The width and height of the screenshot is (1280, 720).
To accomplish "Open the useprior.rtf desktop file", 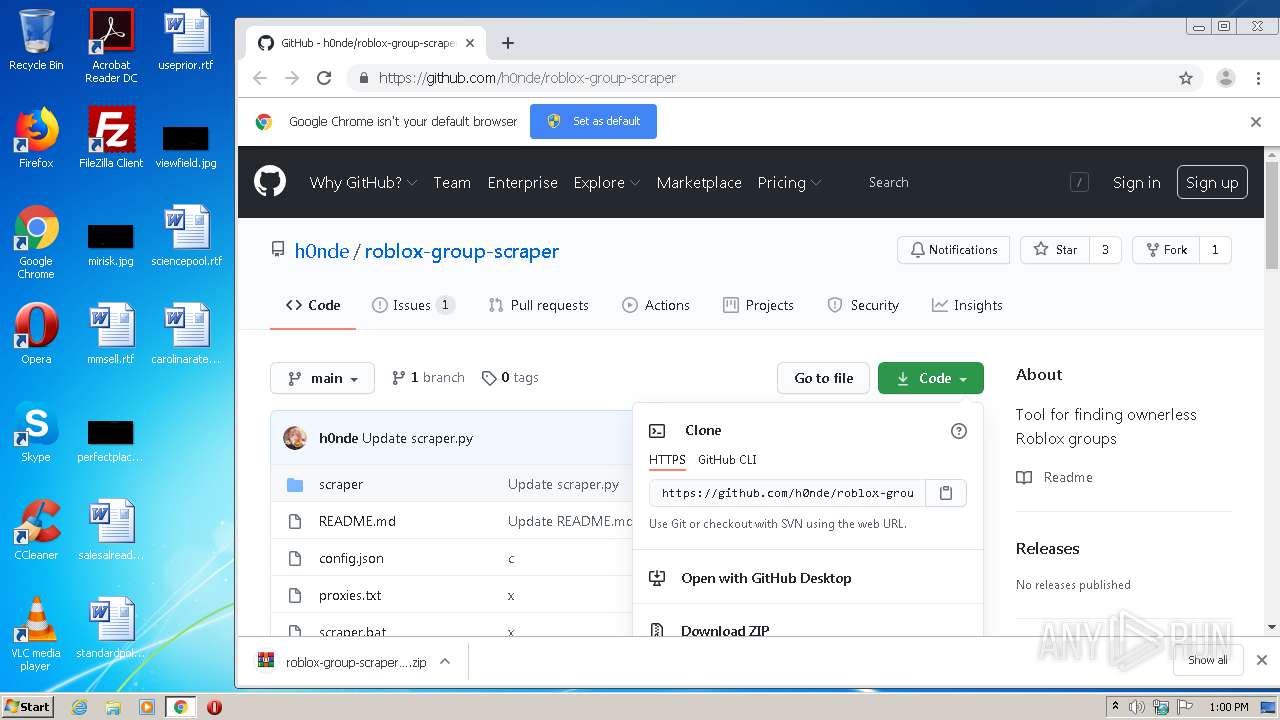I will click(x=186, y=40).
